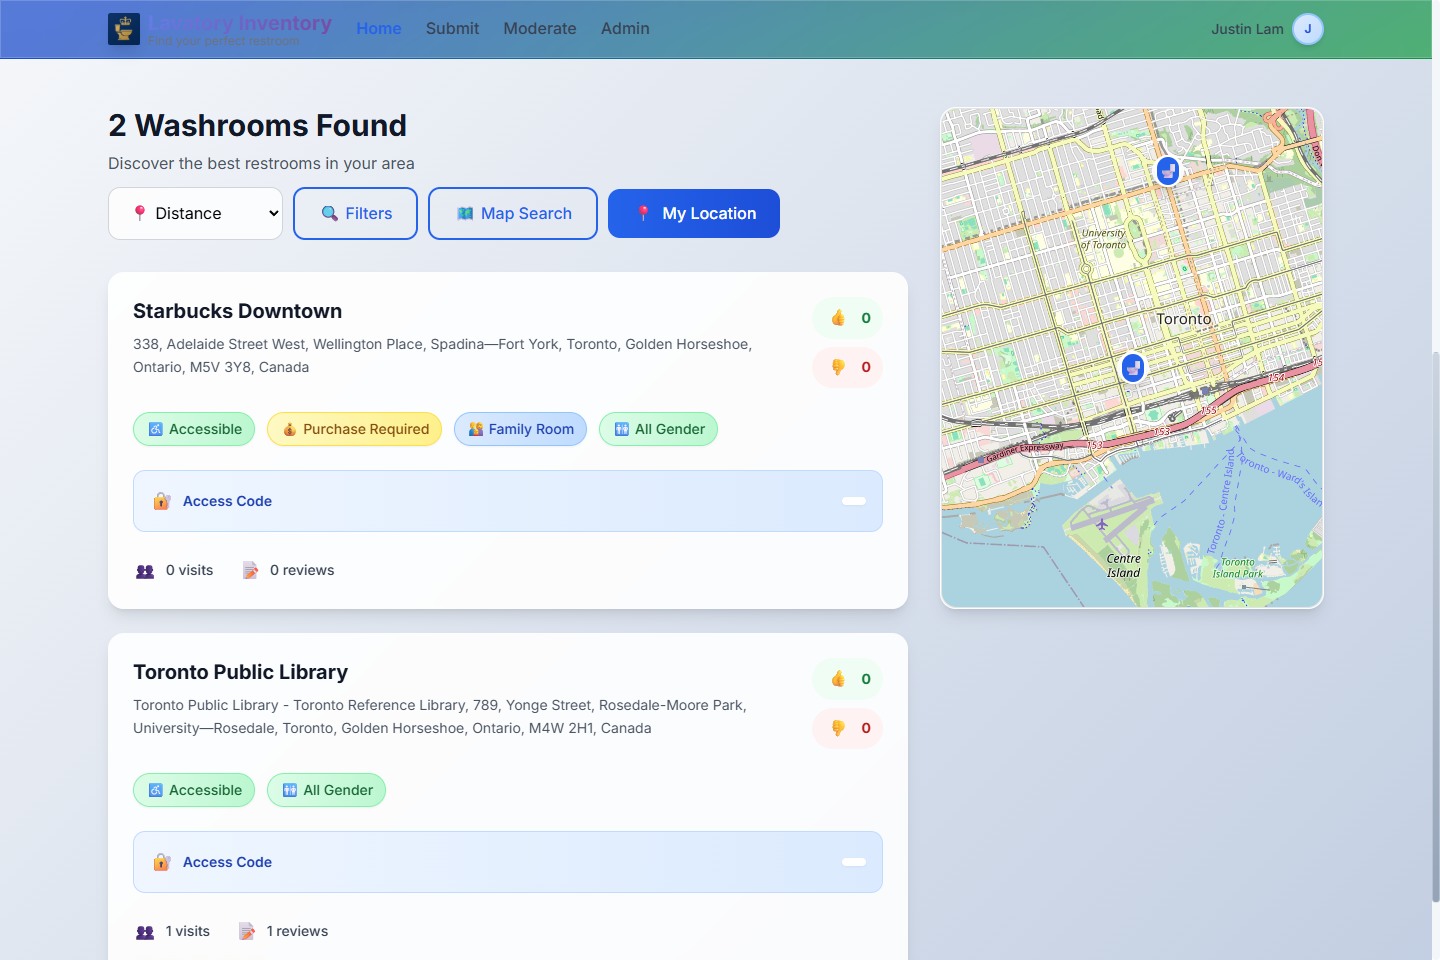
Task: Click the Toronto label on the map
Action: pos(1184,319)
